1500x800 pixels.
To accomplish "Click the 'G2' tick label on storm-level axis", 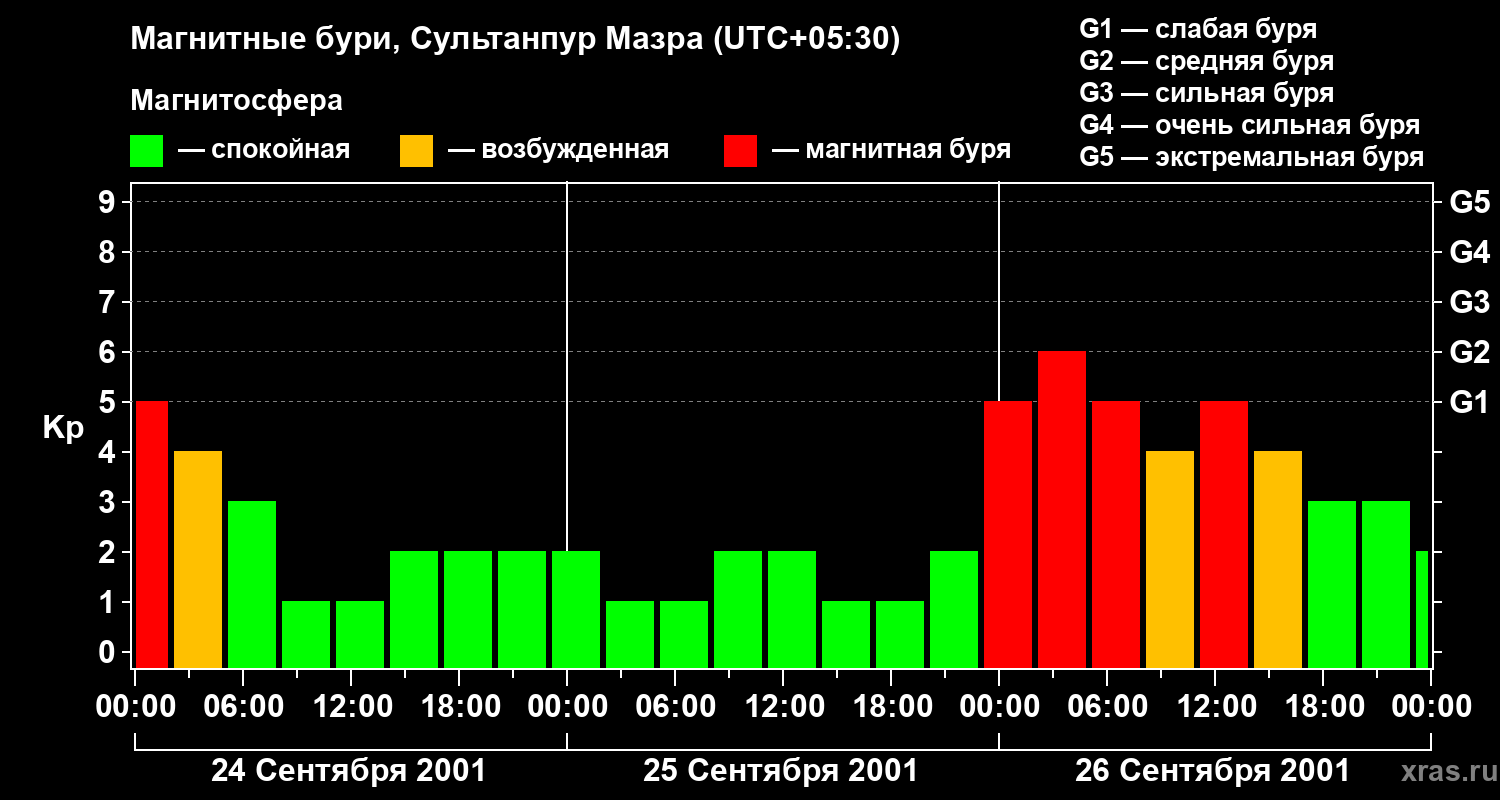I will tap(1470, 352).
